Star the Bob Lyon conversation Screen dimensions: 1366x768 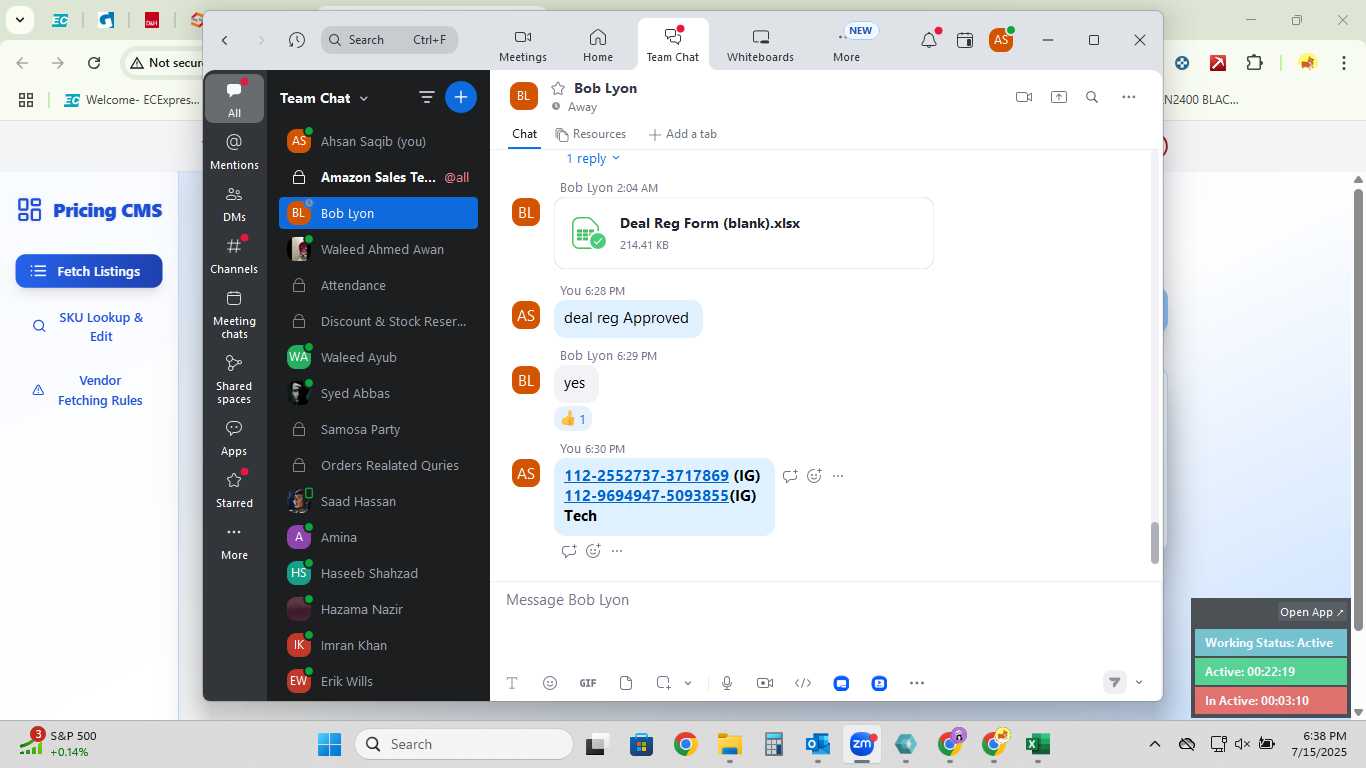click(559, 88)
